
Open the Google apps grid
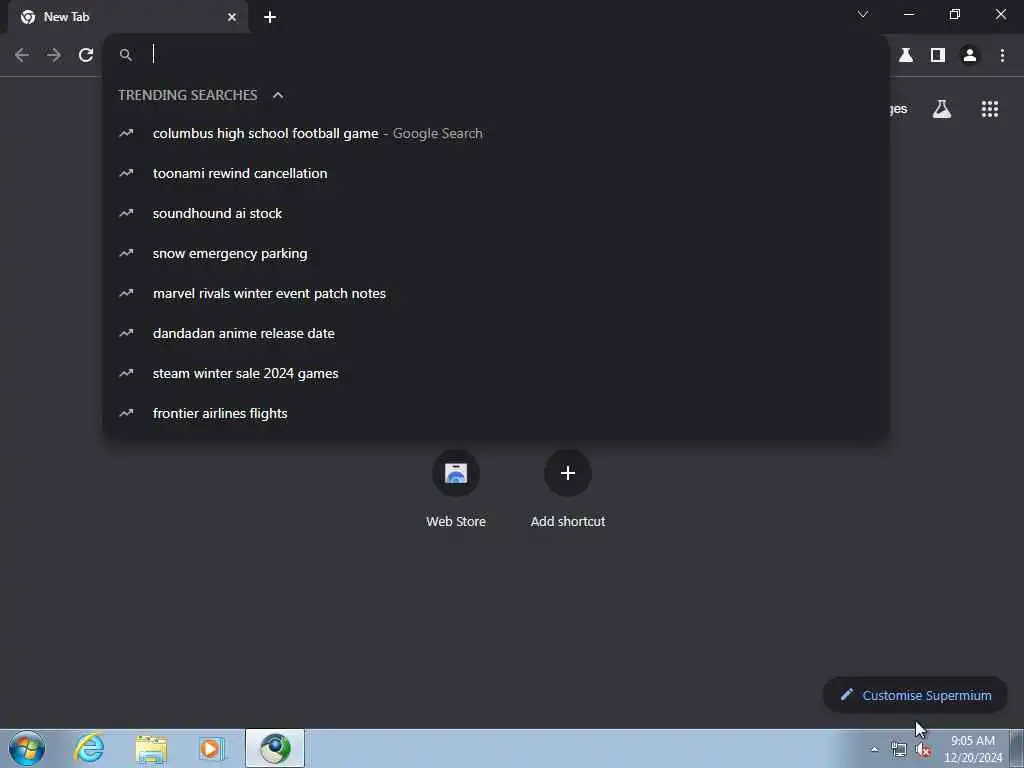pyautogui.click(x=990, y=109)
